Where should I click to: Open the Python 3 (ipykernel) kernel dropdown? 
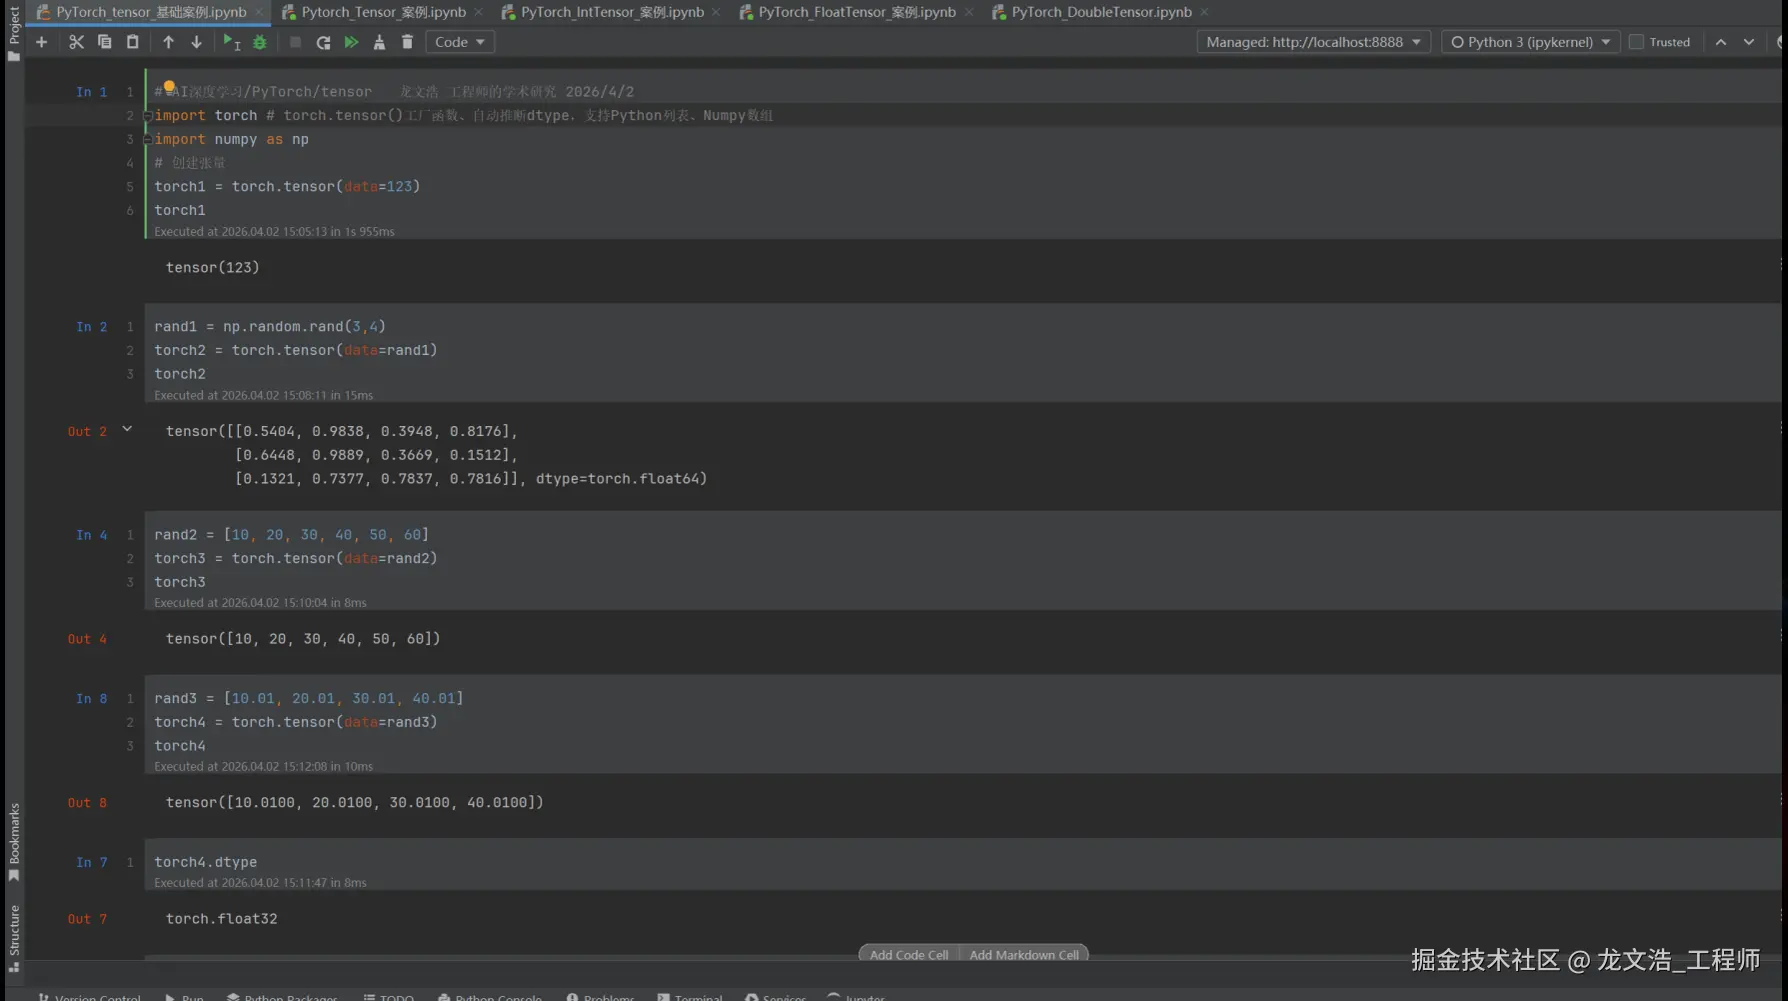pyautogui.click(x=1530, y=42)
